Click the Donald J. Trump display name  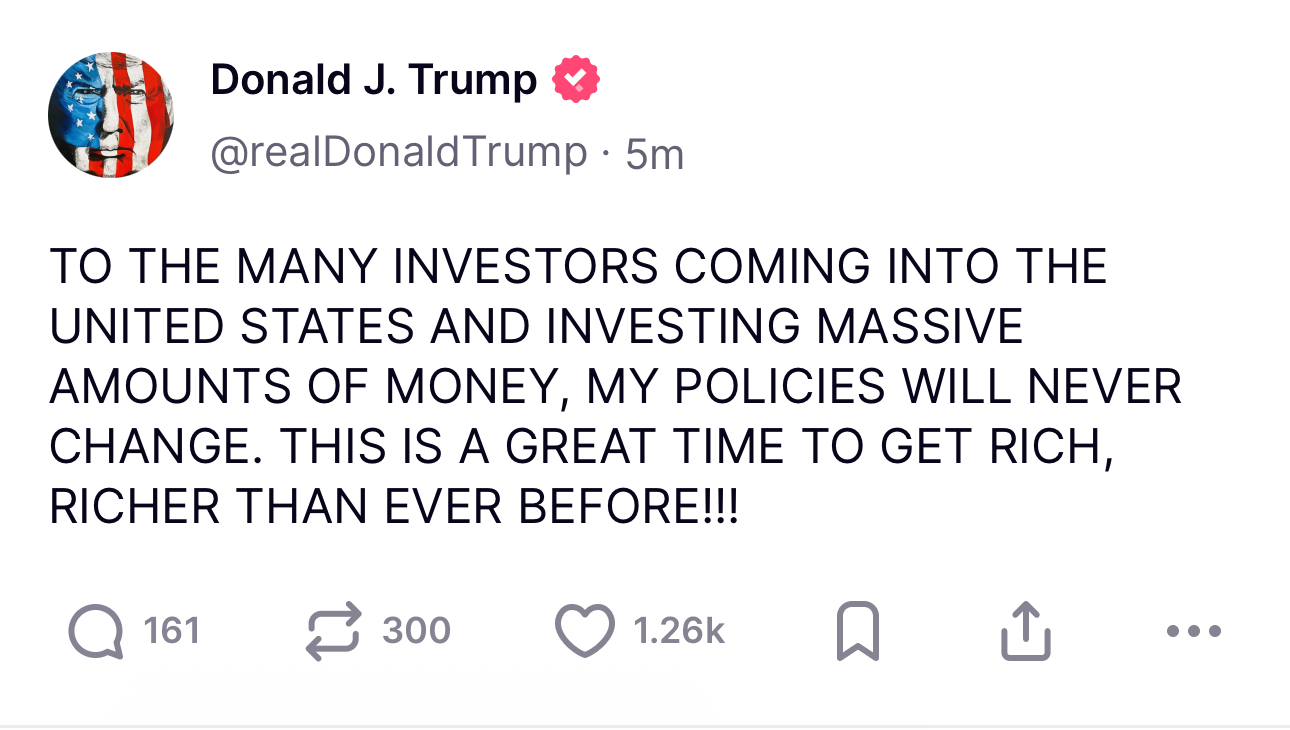coord(374,80)
